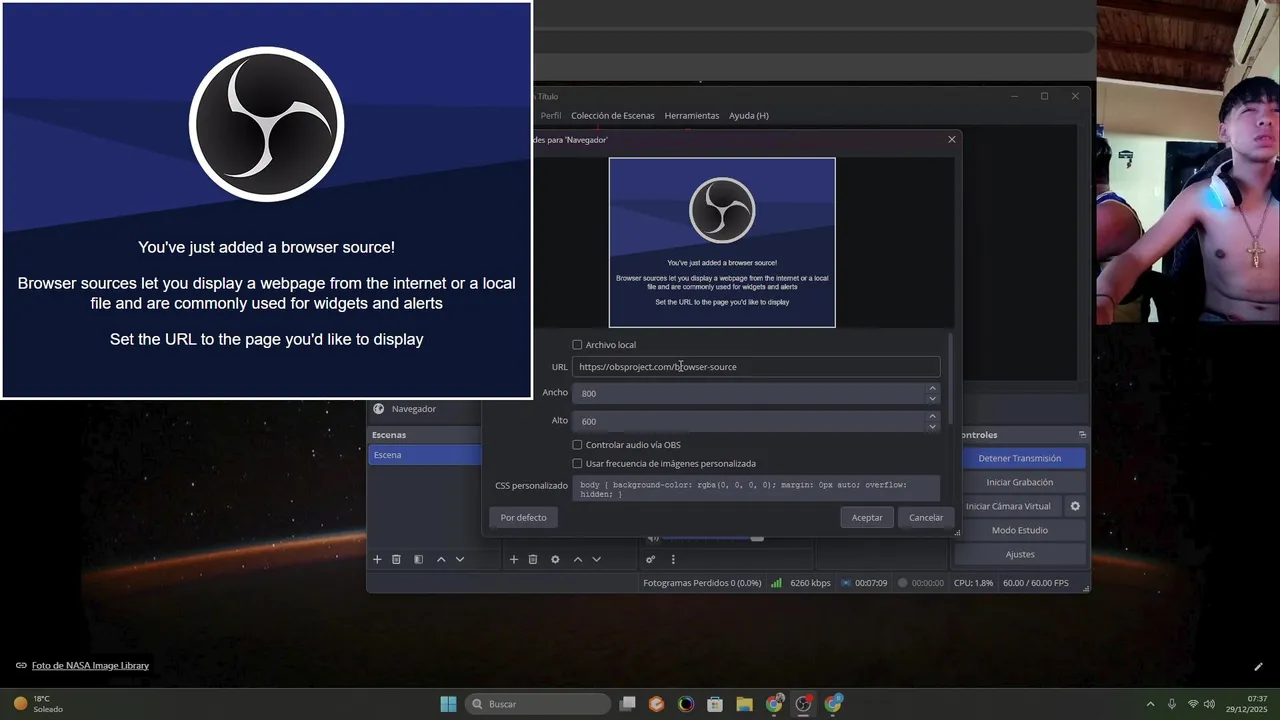
Task: Click Cancelar in the properties dialog
Action: pos(926,517)
